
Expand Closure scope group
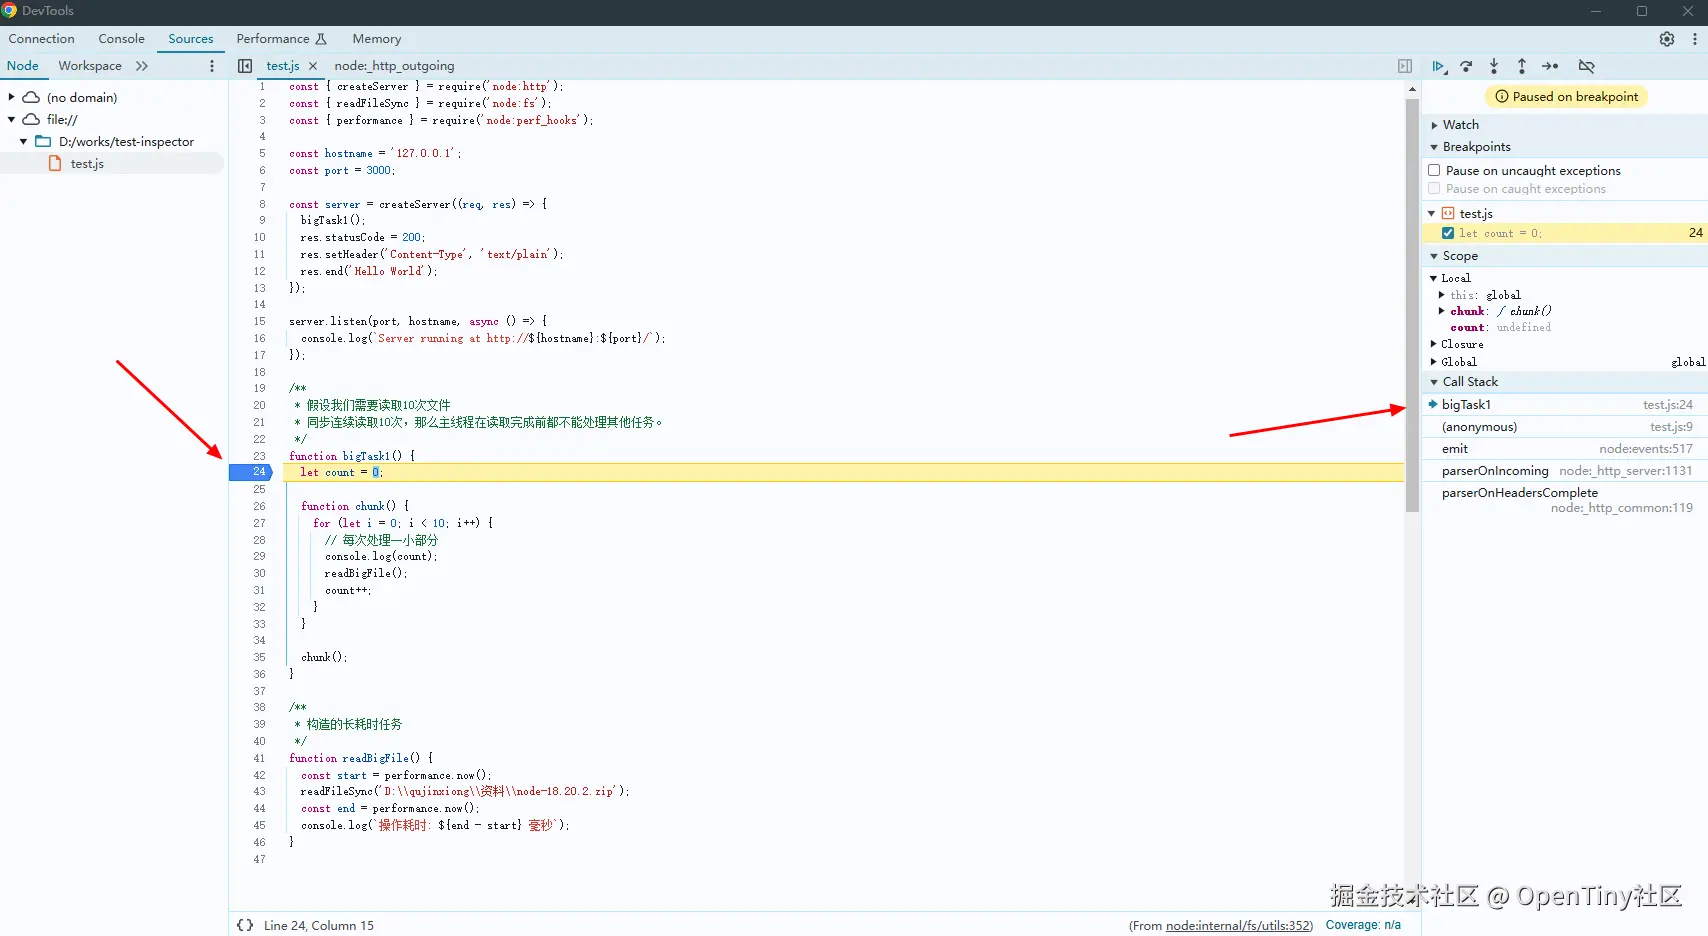coord(1433,344)
